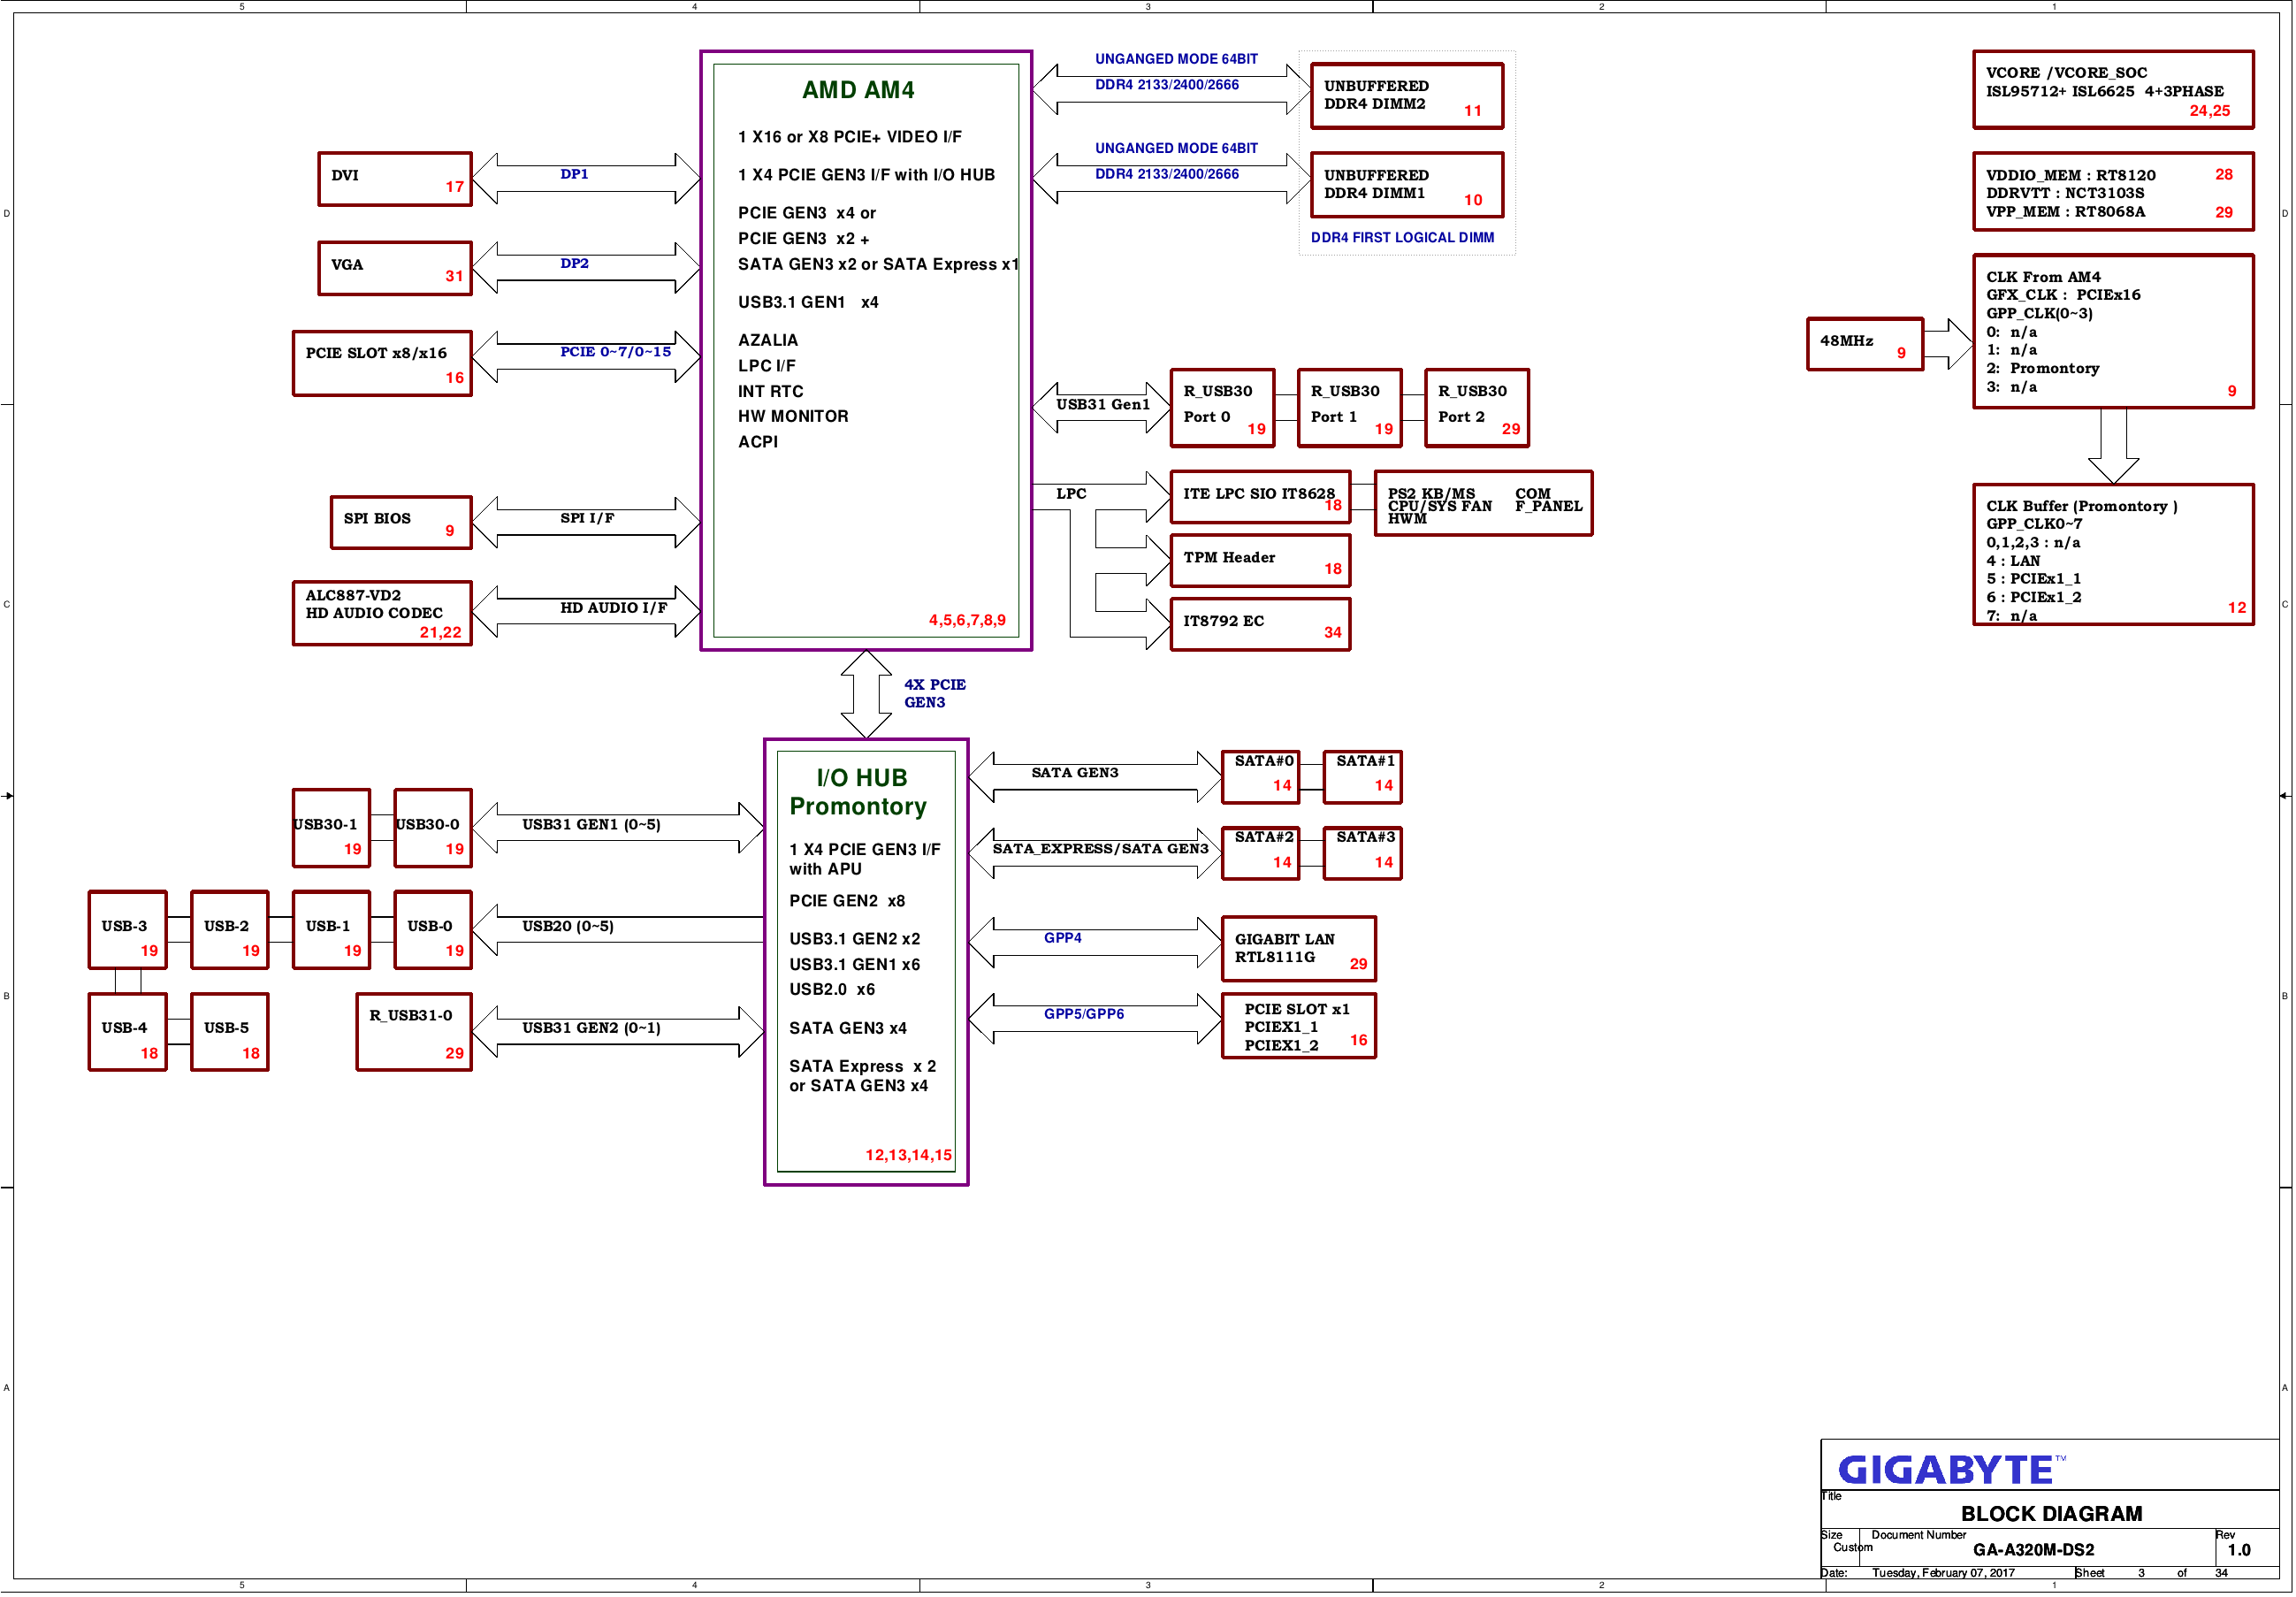
Task: Click the 4X PCIE GEN3 bidirectional arrow
Action: (x=866, y=694)
